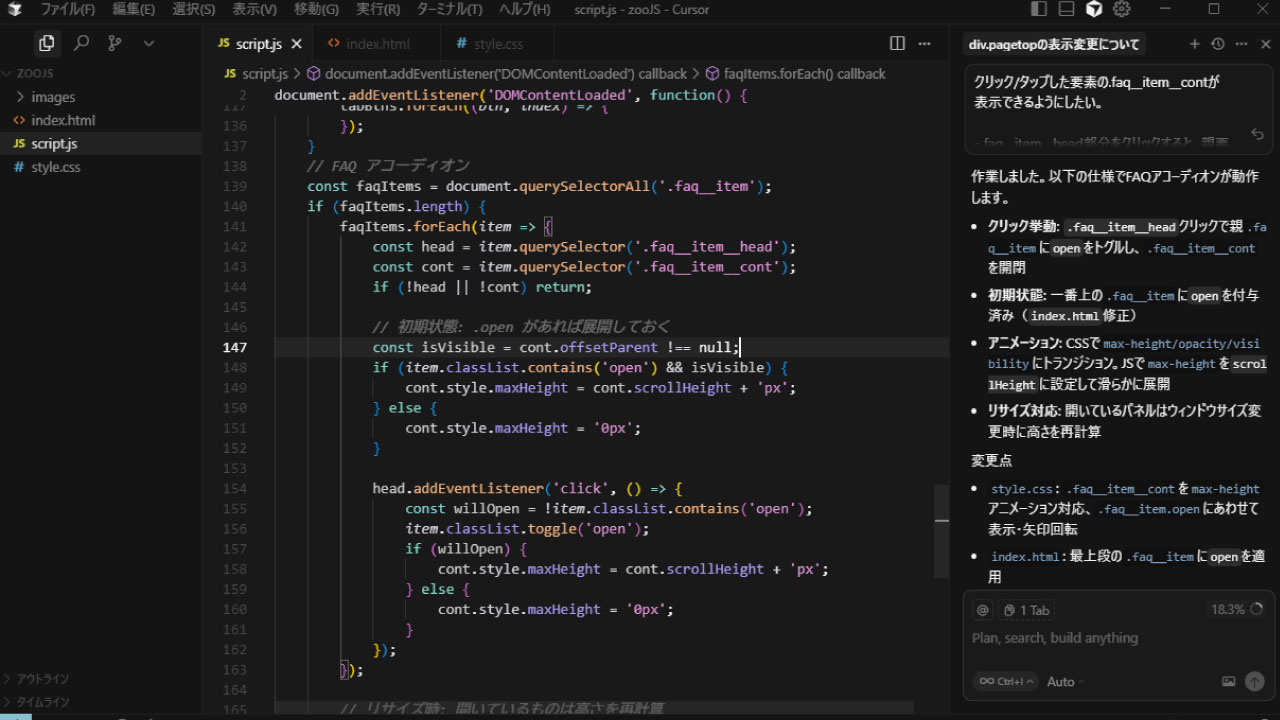Expand the アウトライン section

(x=100, y=679)
